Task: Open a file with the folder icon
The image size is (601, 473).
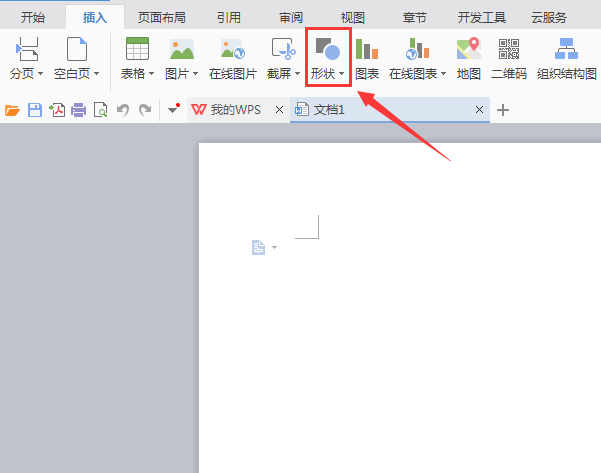Action: (x=12, y=110)
